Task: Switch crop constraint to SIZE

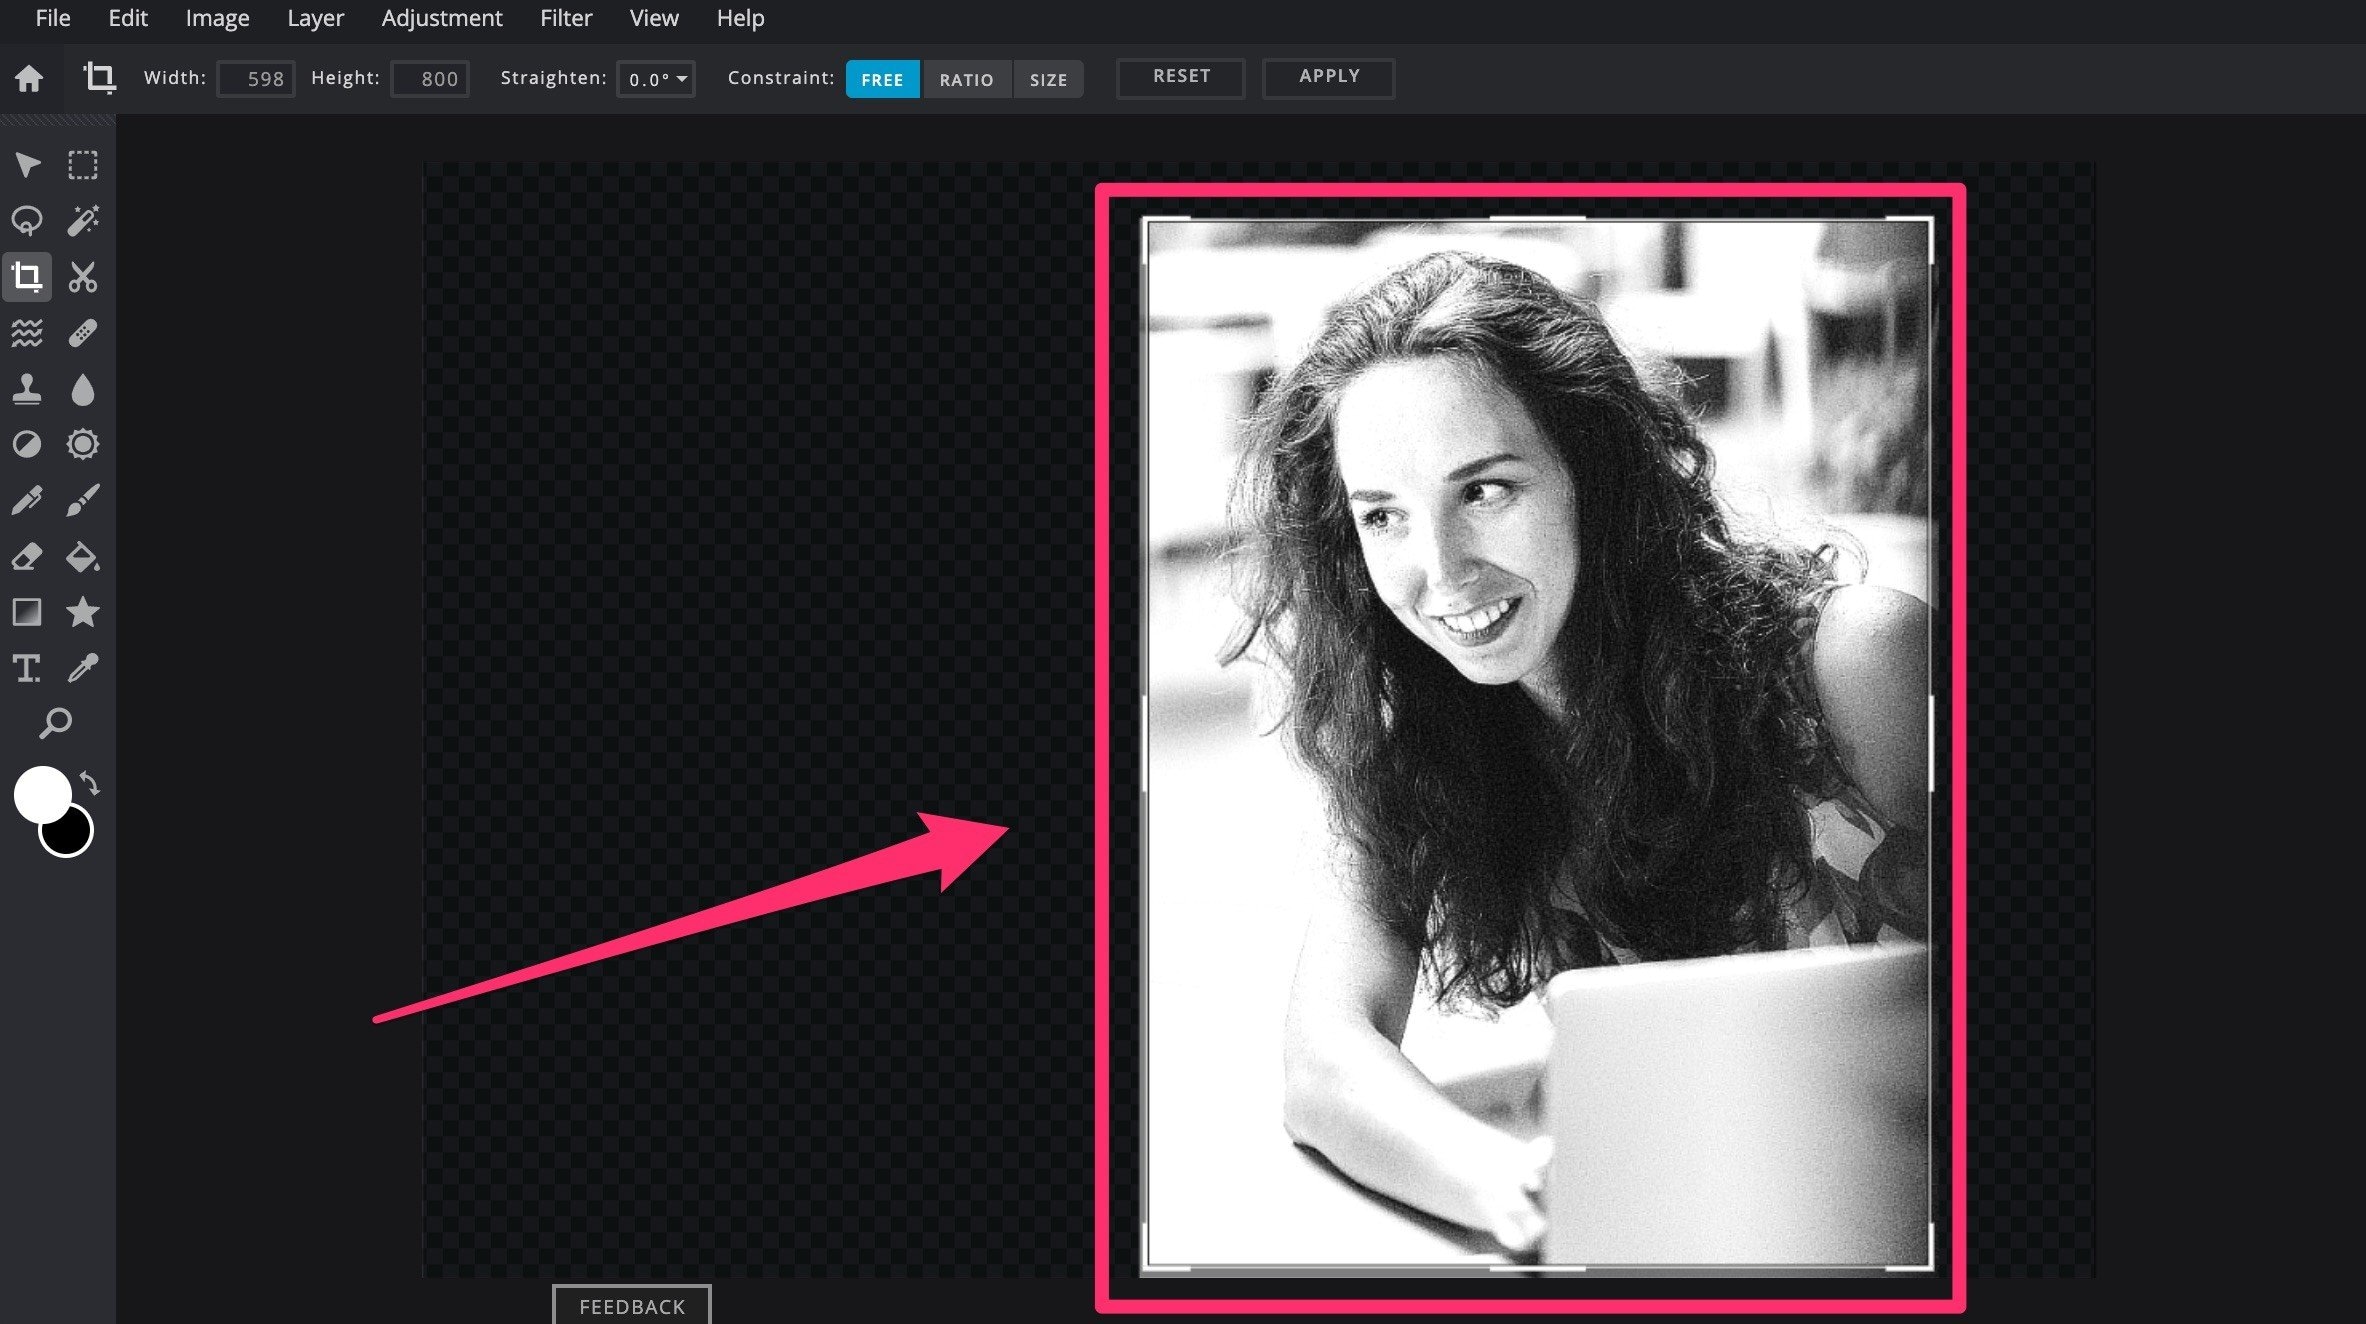Action: tap(1048, 79)
